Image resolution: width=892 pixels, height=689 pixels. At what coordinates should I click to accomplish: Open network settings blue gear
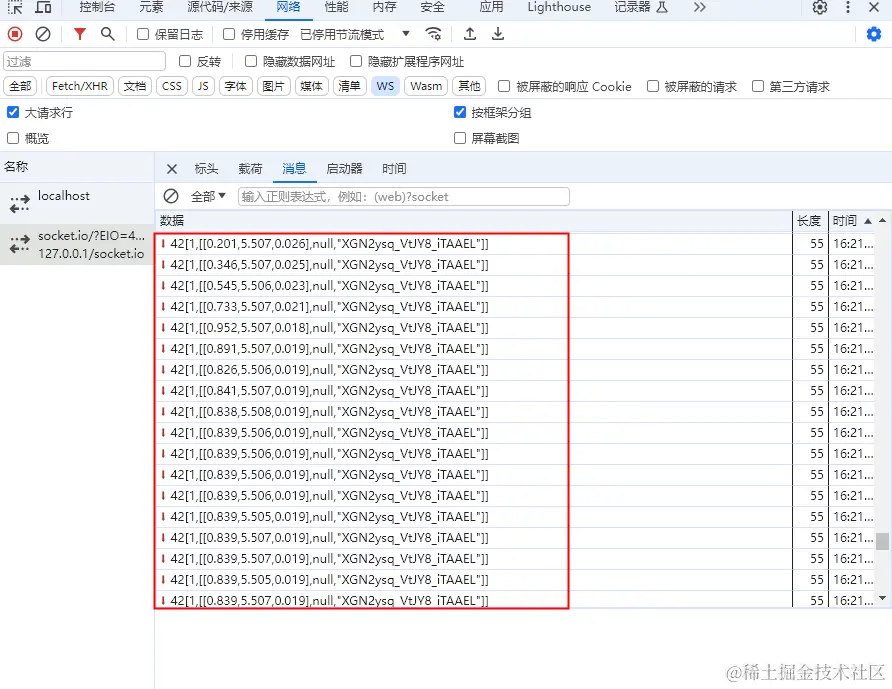(874, 34)
